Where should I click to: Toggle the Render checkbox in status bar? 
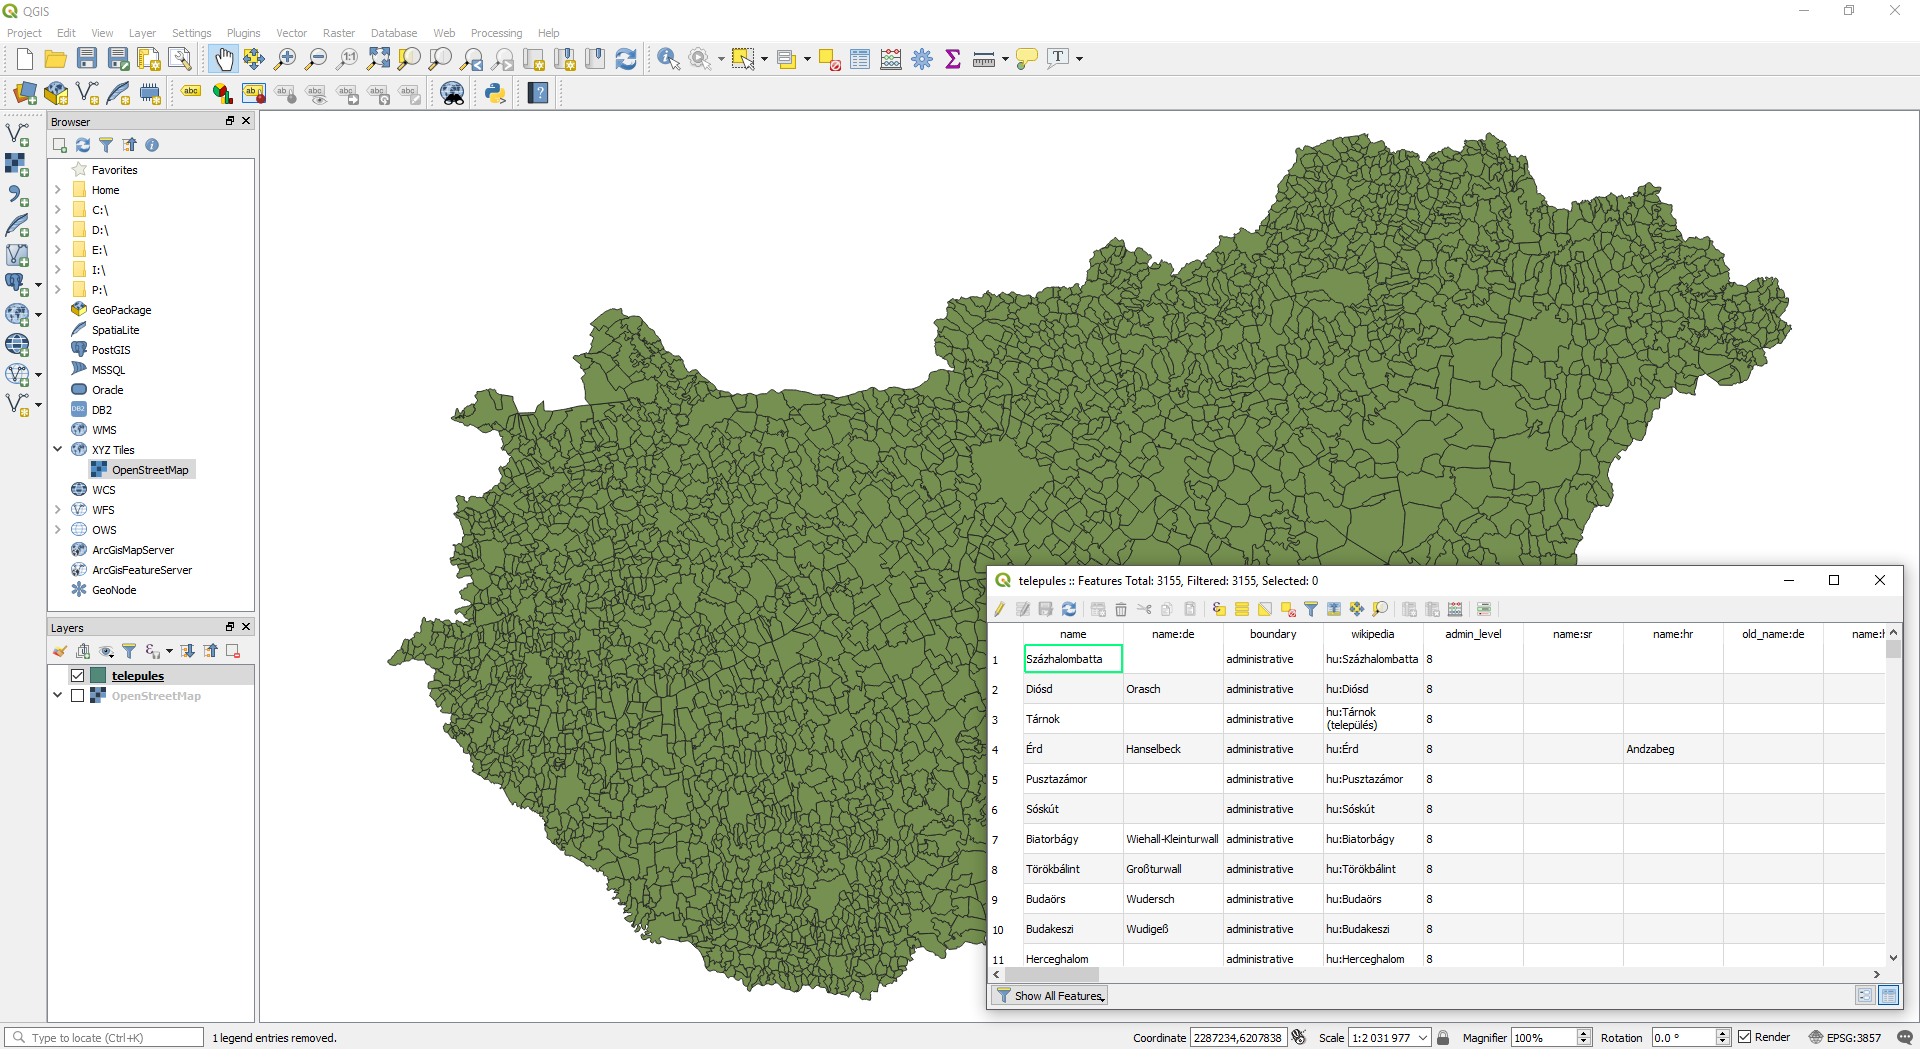click(1745, 1037)
